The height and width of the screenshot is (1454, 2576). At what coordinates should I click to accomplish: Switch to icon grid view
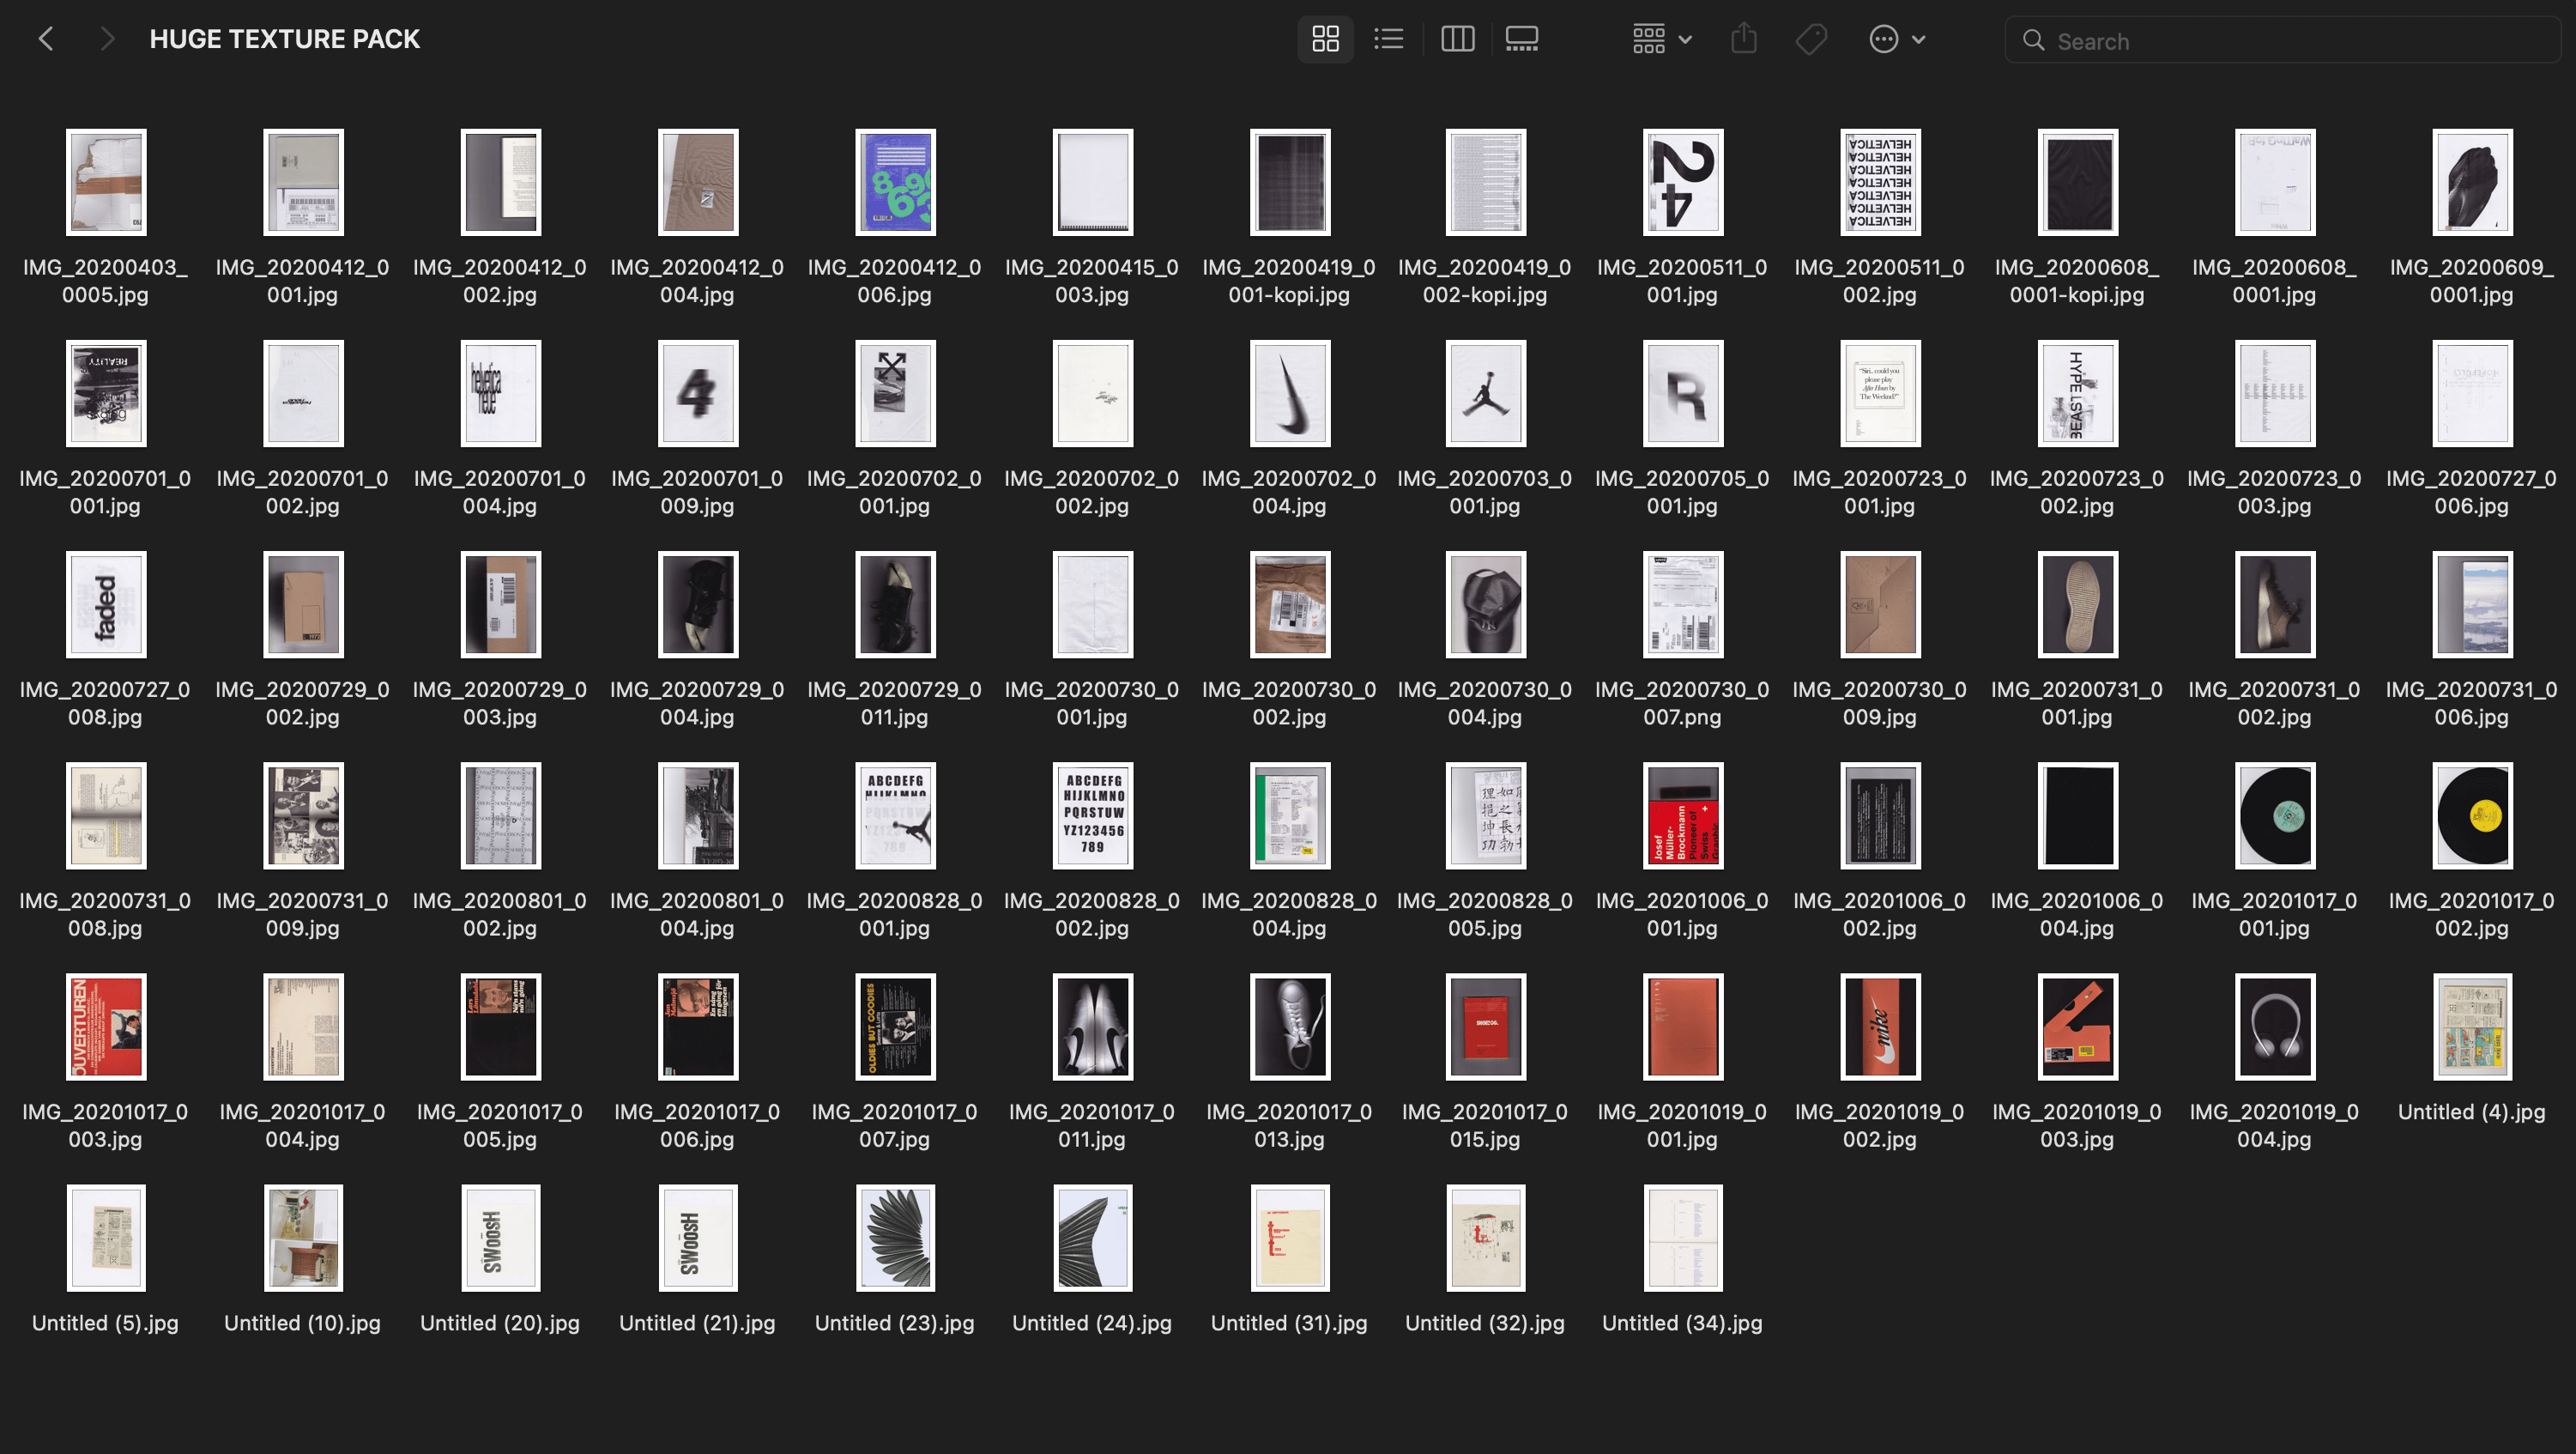tap(1325, 39)
